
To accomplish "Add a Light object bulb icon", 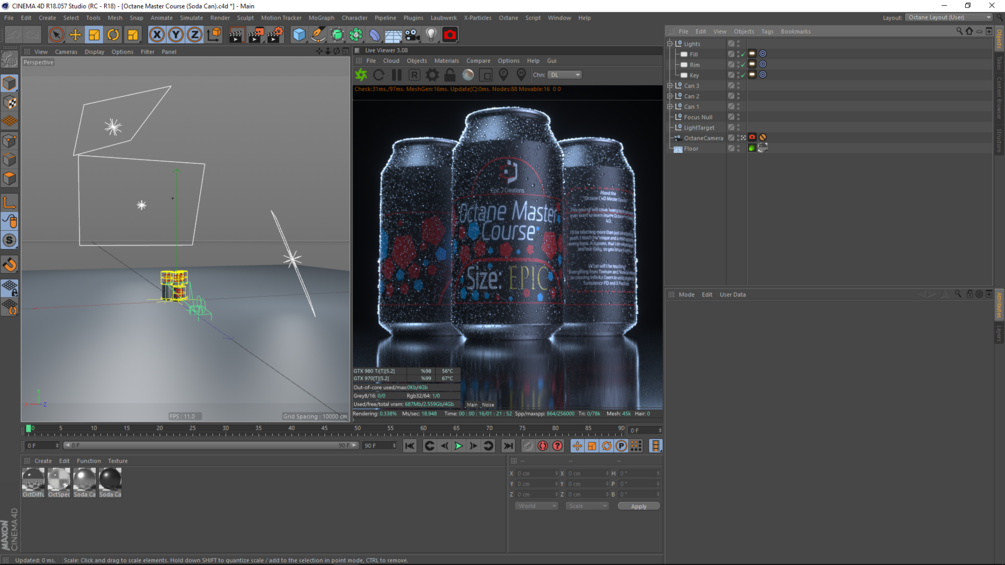I will click(431, 35).
